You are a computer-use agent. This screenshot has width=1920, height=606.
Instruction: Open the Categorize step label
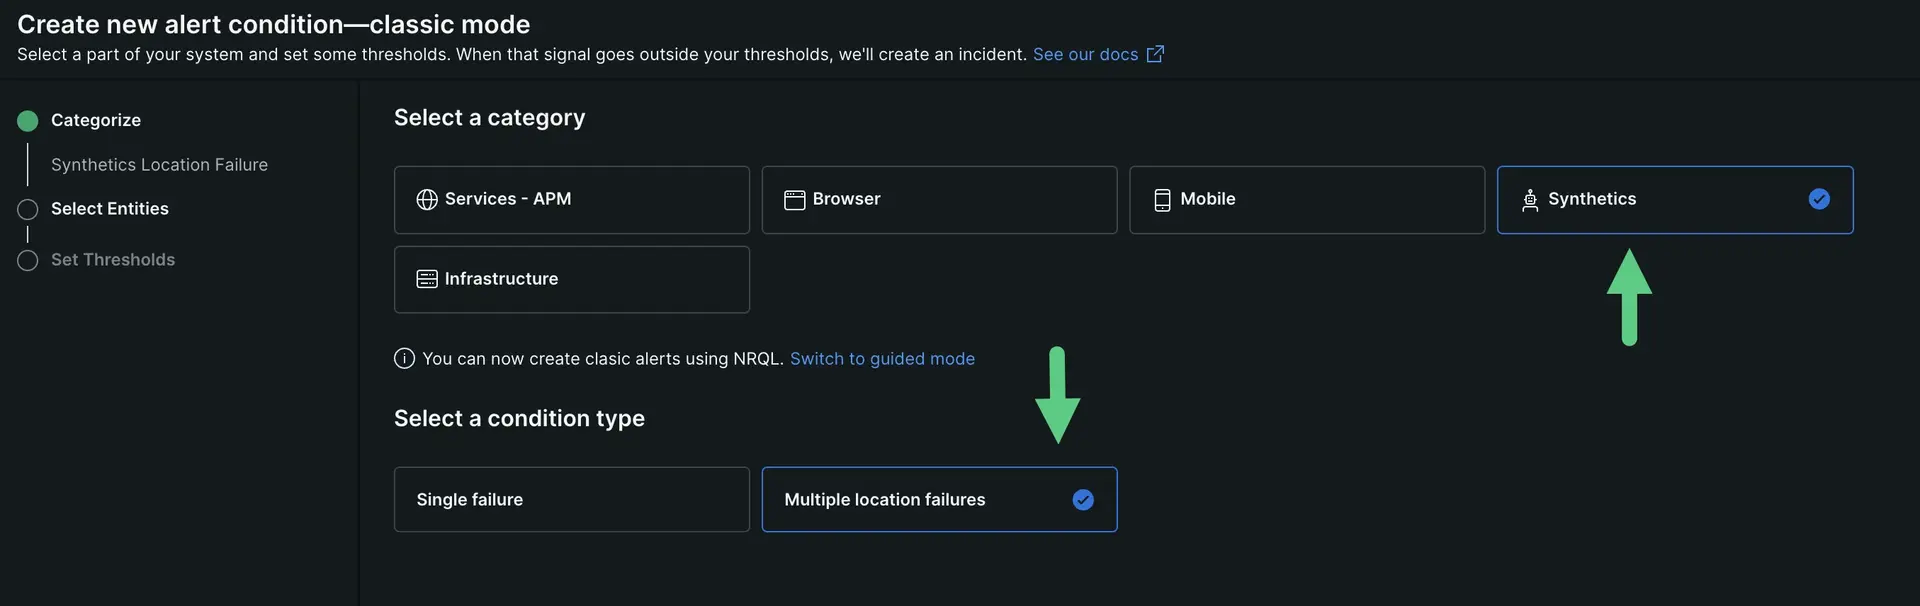pos(96,120)
